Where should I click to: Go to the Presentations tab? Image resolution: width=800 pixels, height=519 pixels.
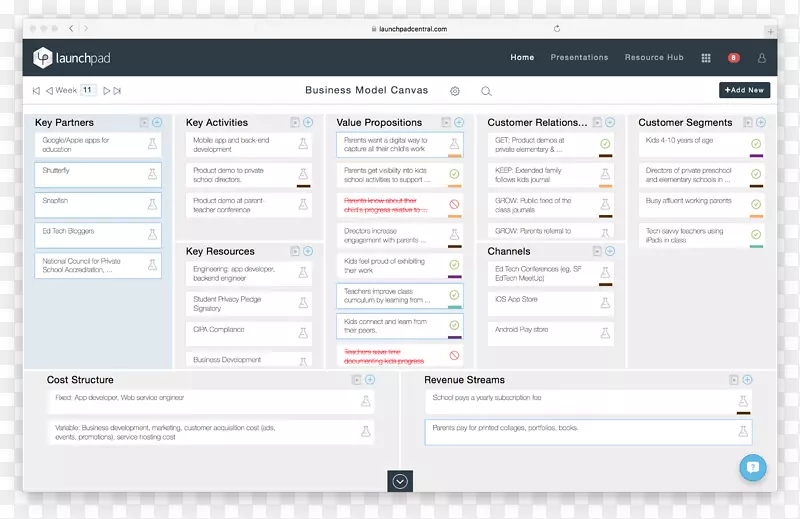tap(579, 58)
